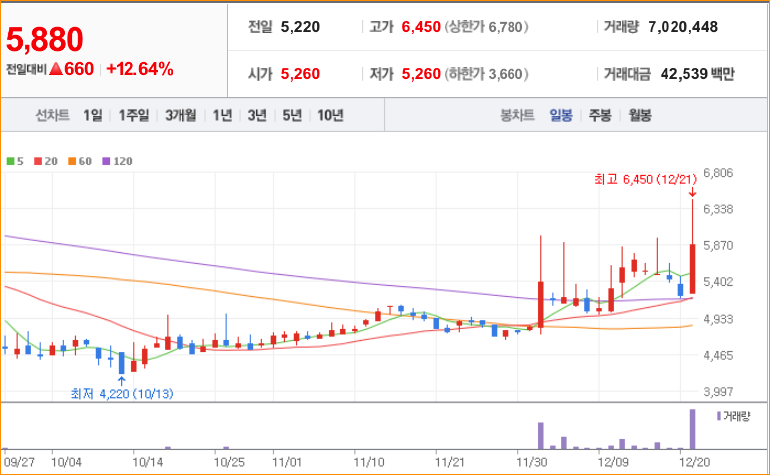Click the change amount 660
Screen dimensions: 770x475
[79, 69]
